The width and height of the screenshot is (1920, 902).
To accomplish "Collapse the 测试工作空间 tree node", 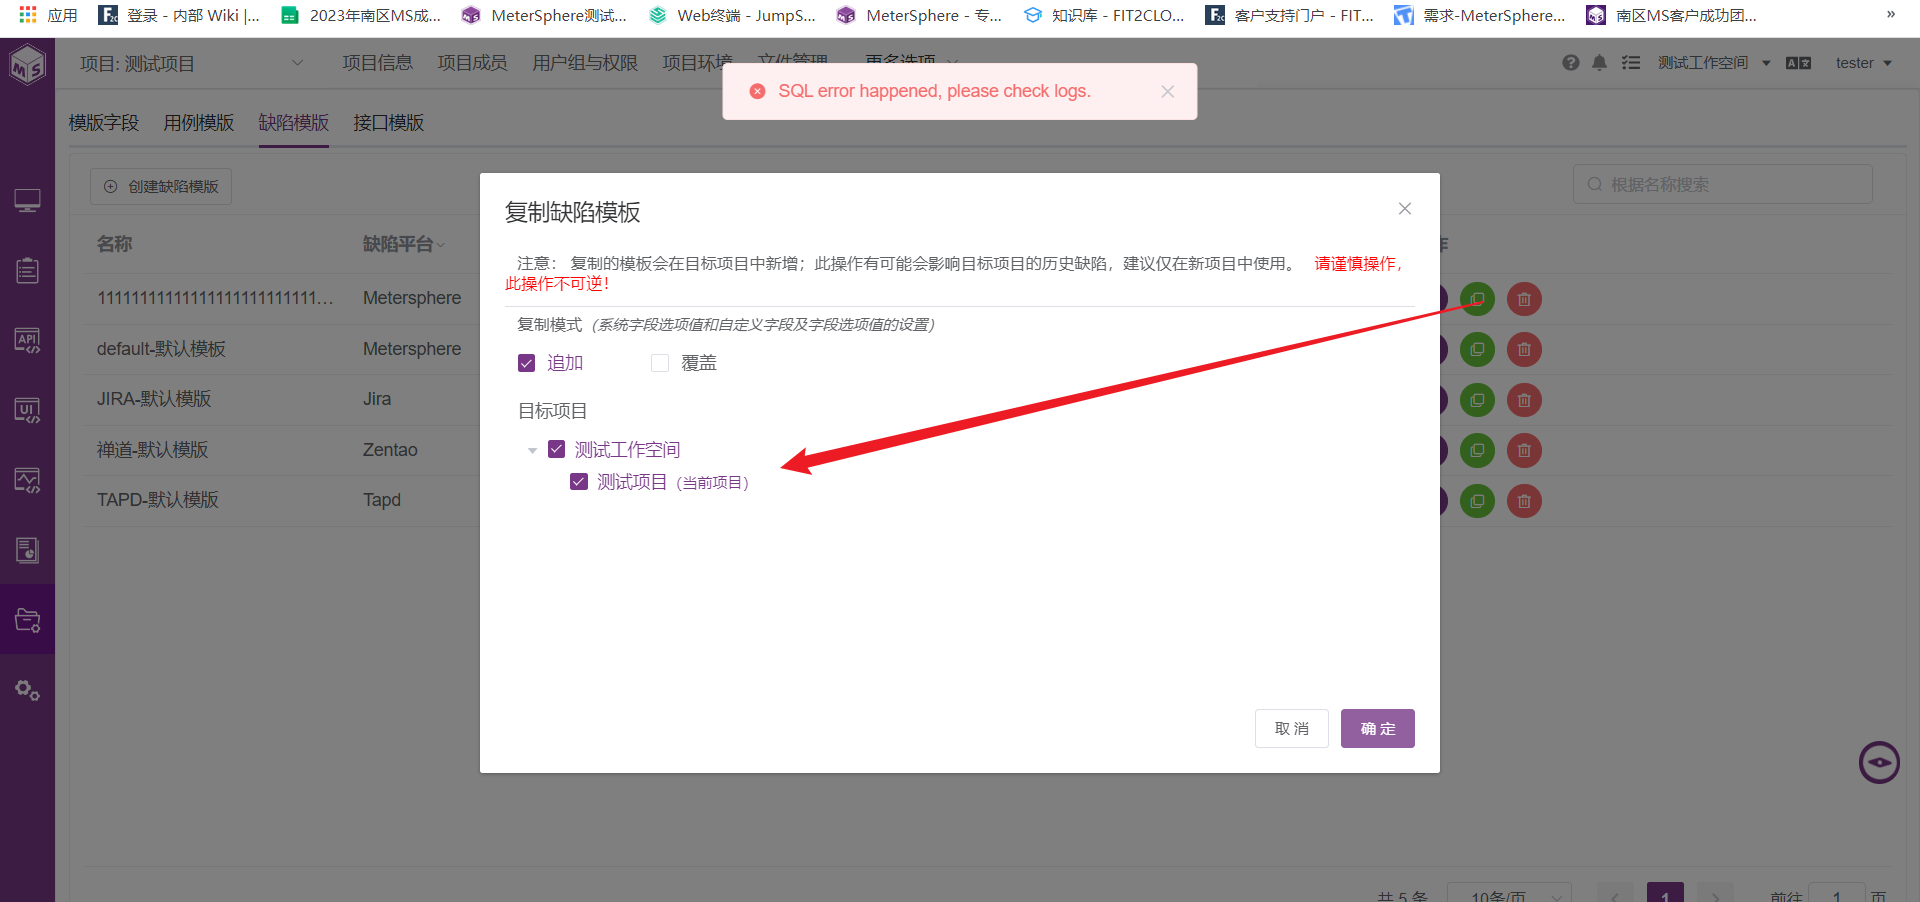I will (532, 450).
